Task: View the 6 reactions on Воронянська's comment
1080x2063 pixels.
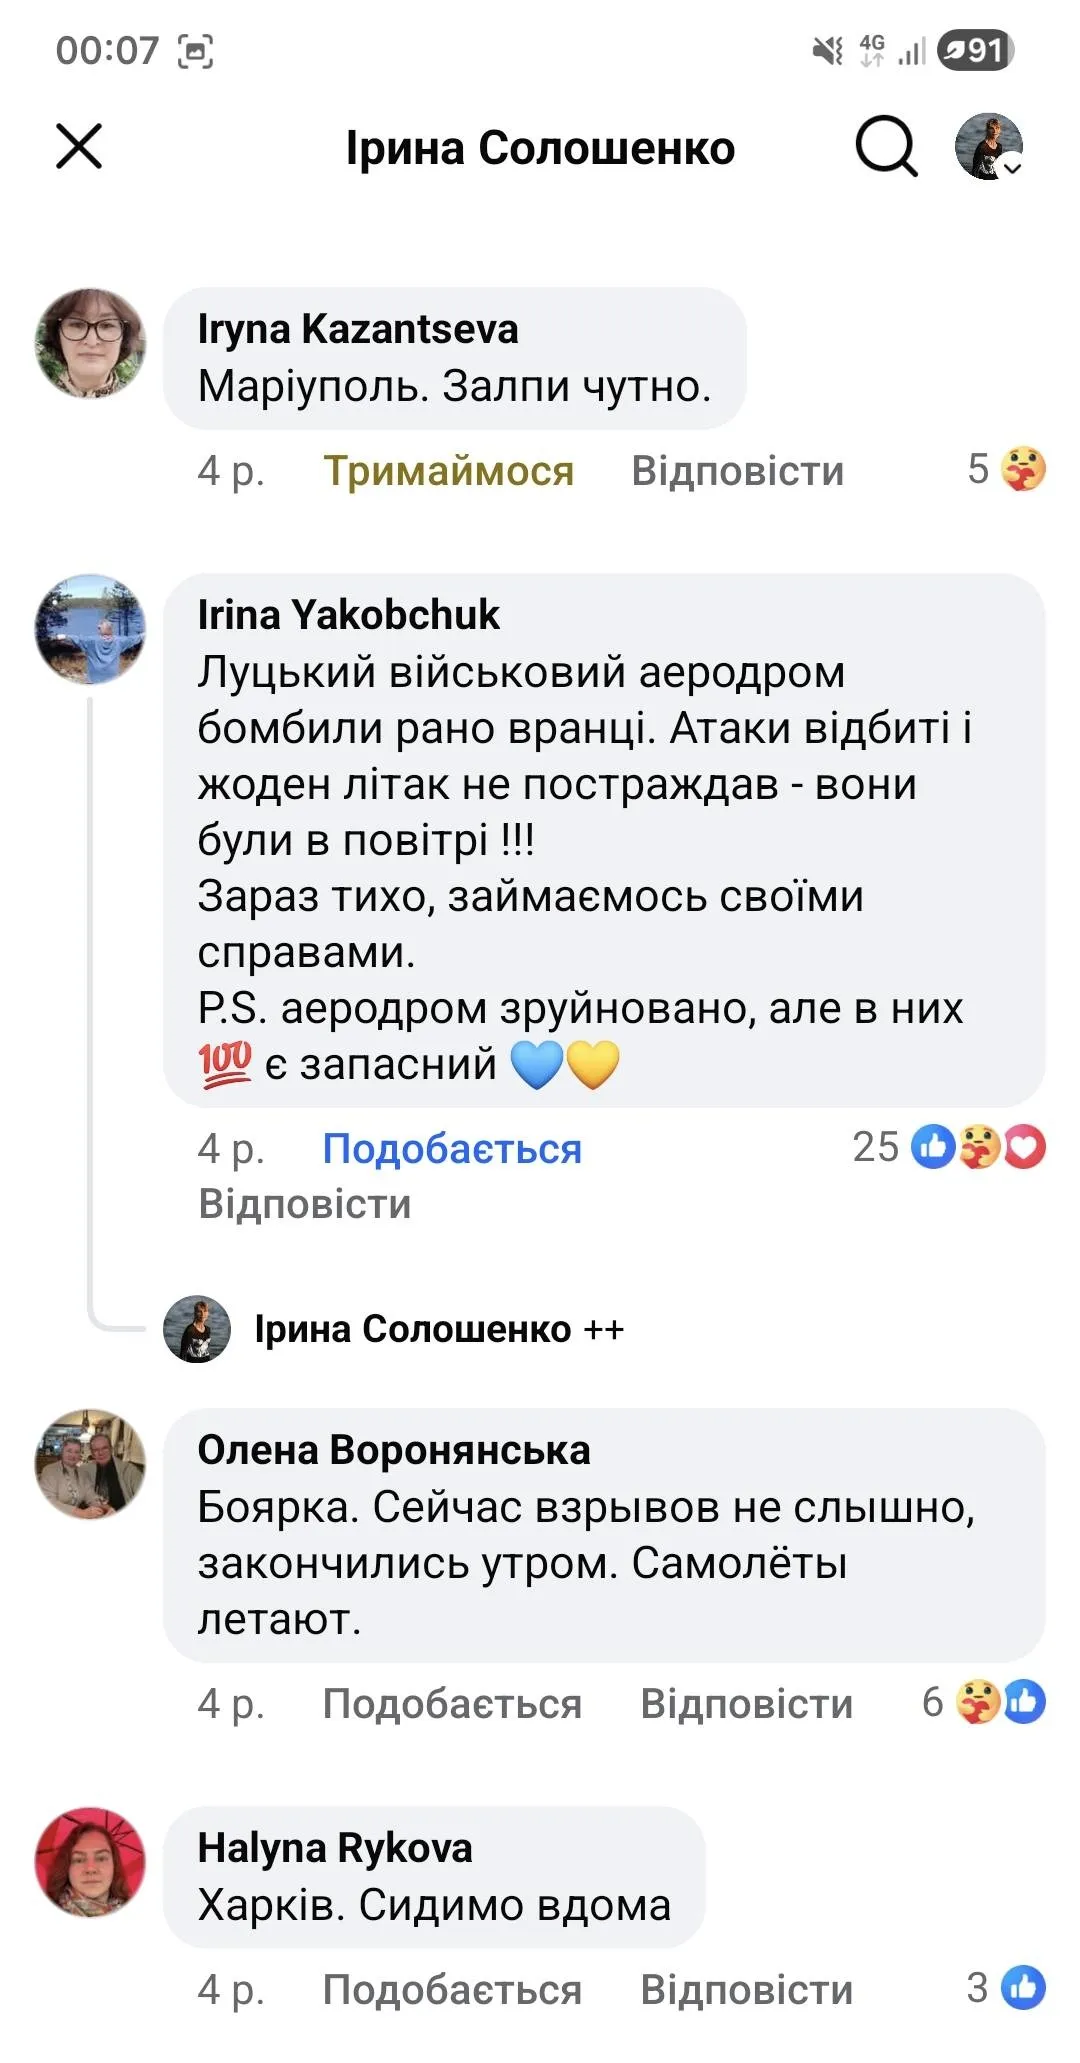Action: (x=983, y=1702)
